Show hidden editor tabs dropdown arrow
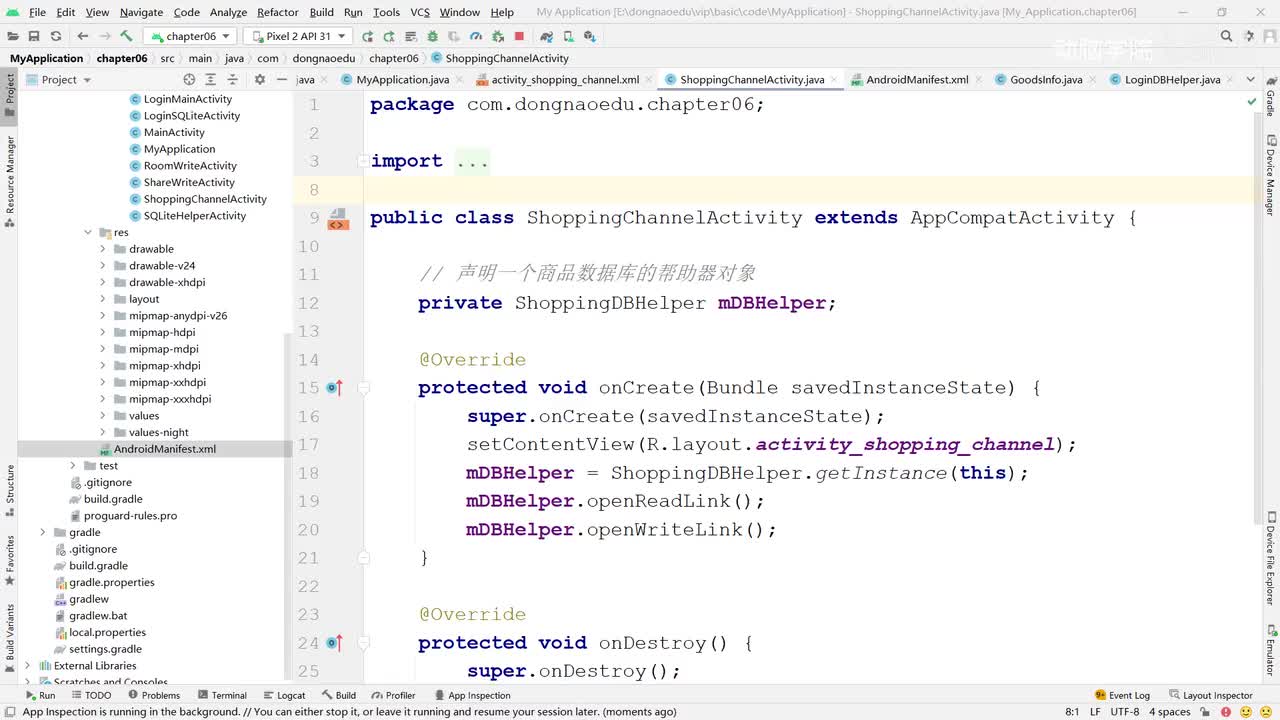The image size is (1280, 720). tap(1250, 79)
